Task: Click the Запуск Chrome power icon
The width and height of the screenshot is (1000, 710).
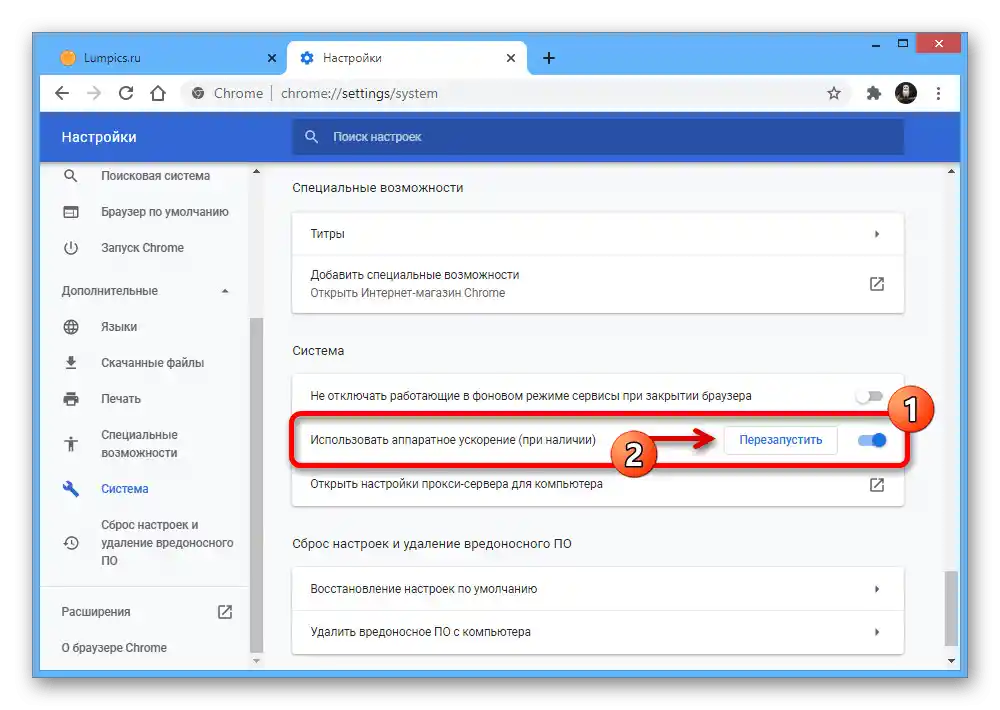Action: (71, 247)
